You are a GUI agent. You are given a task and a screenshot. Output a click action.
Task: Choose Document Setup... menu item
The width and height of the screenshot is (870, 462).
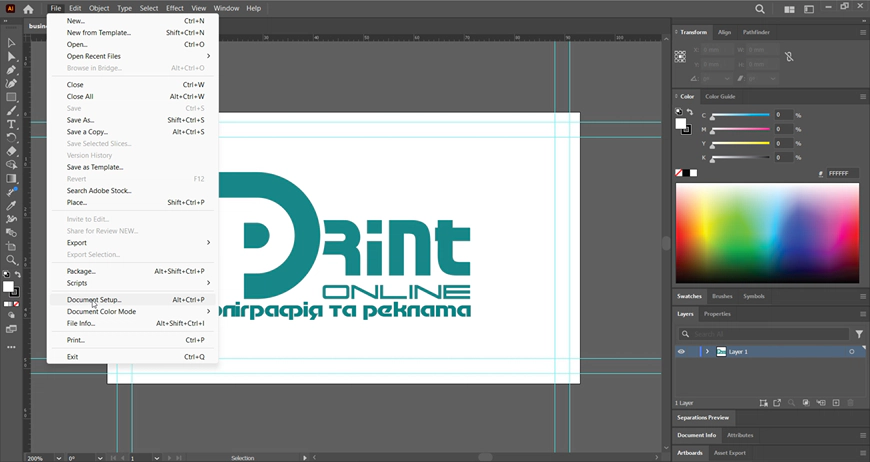(x=133, y=299)
